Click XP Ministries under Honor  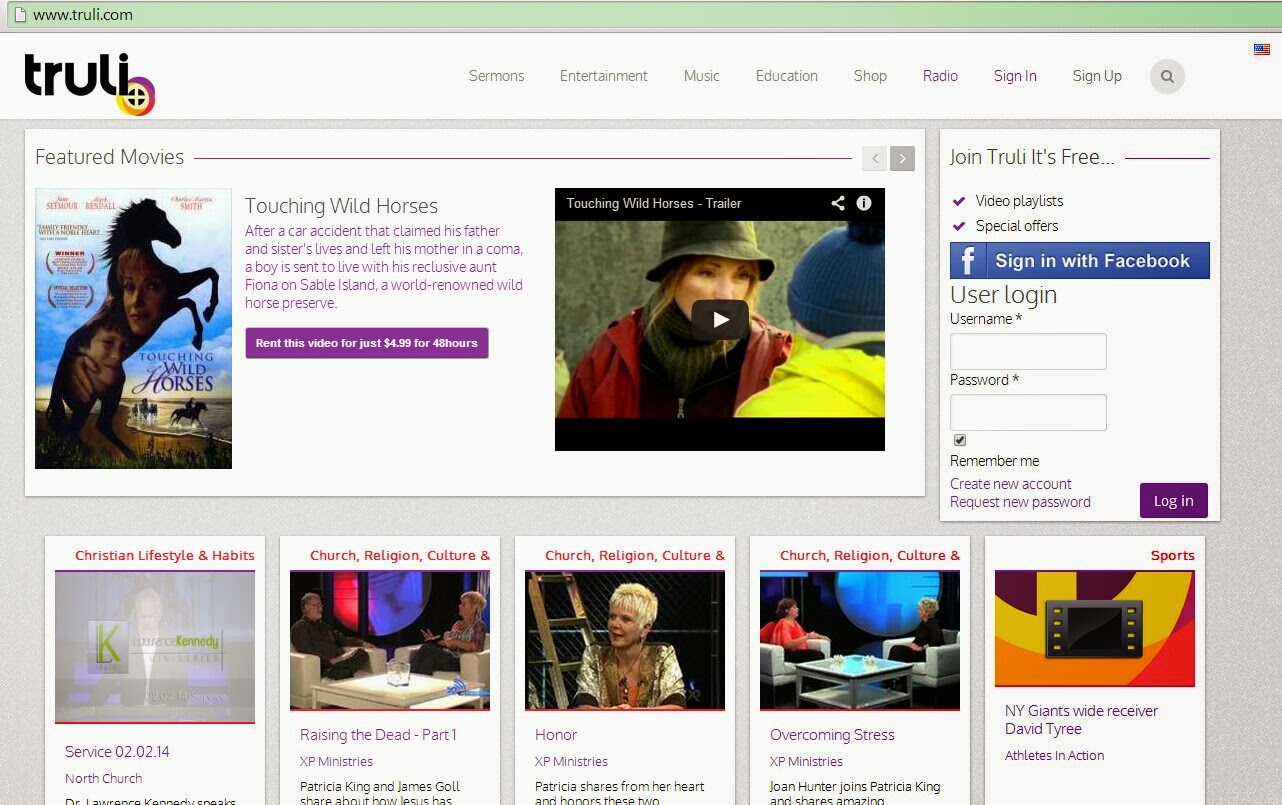click(x=571, y=762)
